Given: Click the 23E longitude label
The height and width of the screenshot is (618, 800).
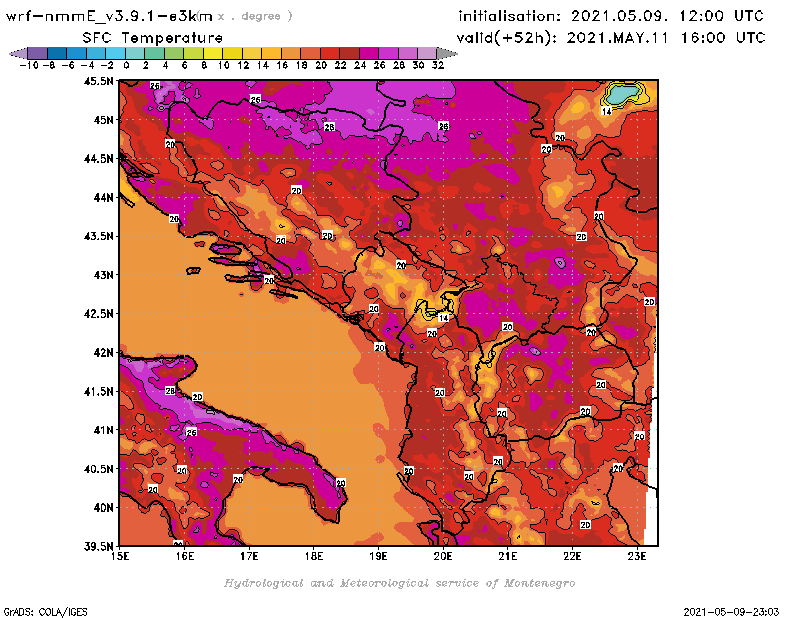Looking at the screenshot, I should tap(637, 556).
